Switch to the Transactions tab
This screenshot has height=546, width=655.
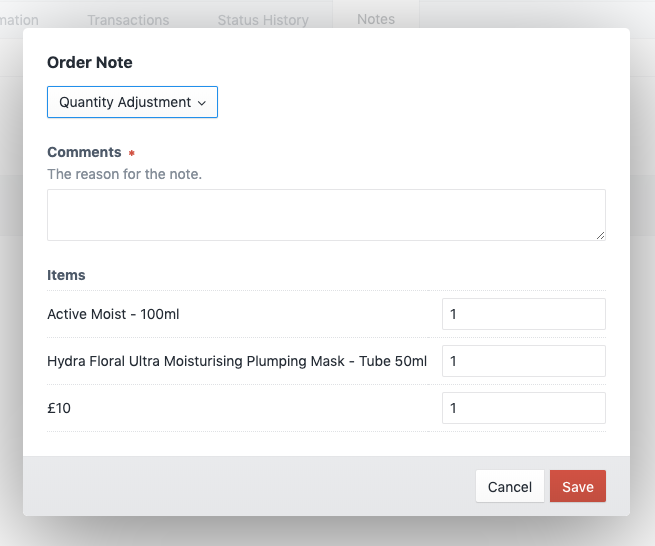[128, 20]
